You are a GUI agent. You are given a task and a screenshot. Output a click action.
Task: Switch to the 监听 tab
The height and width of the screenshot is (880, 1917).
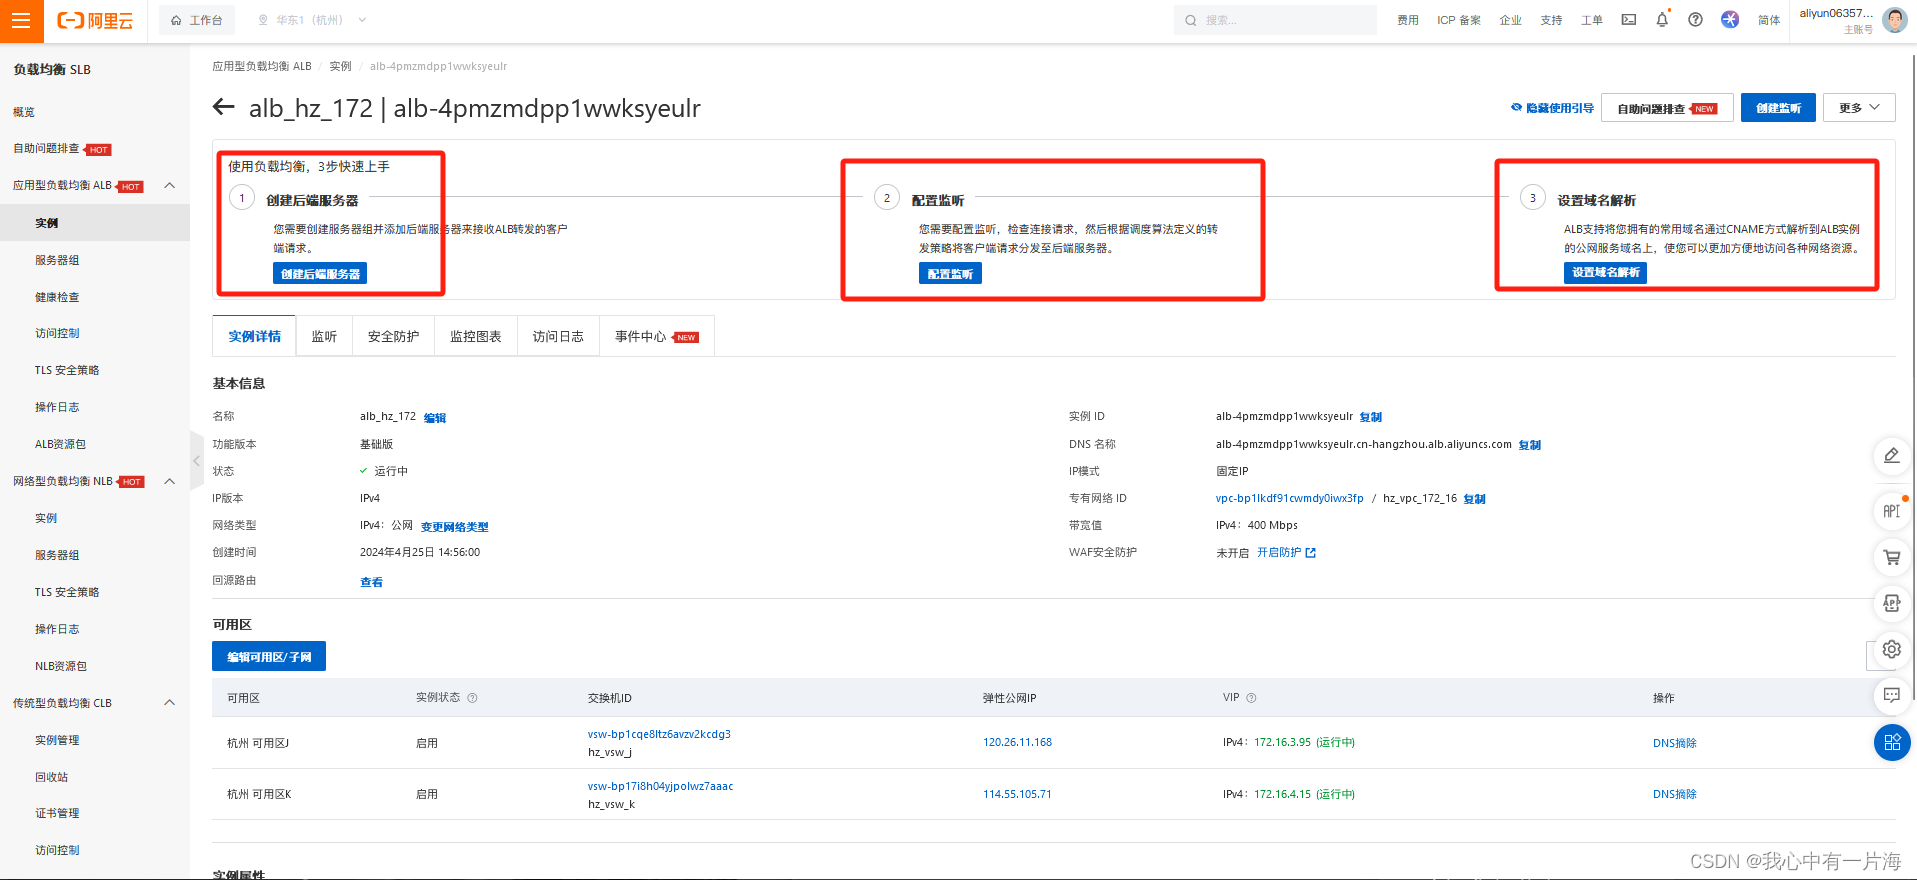324,336
